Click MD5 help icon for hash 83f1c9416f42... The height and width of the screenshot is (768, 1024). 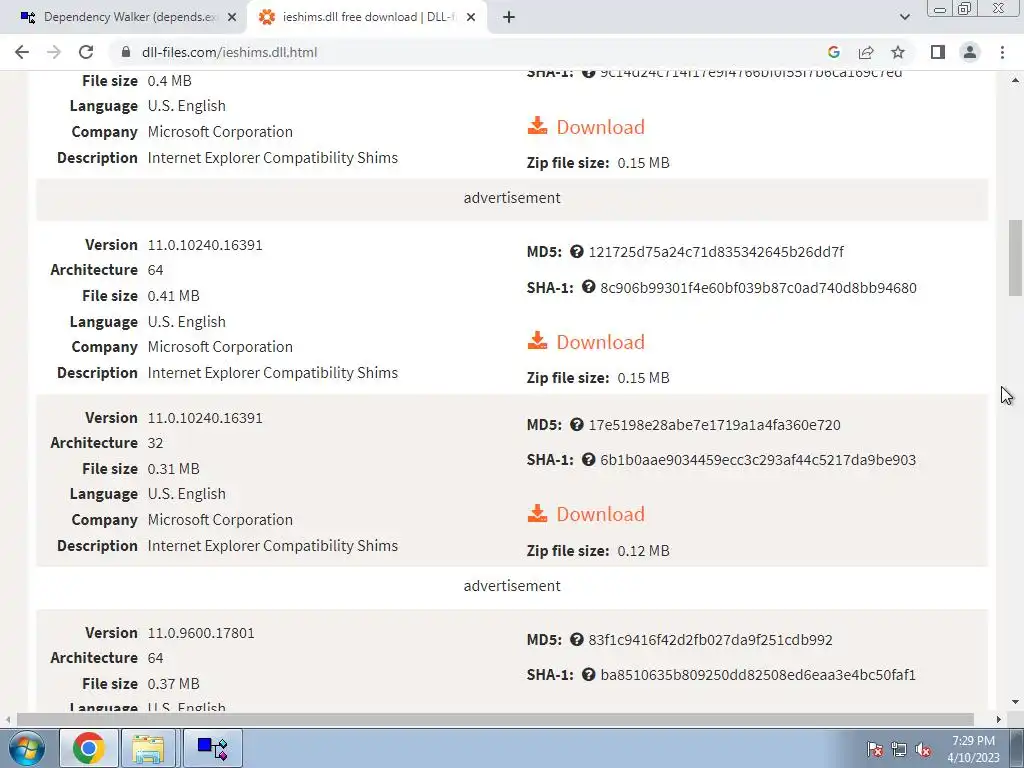[x=576, y=639]
